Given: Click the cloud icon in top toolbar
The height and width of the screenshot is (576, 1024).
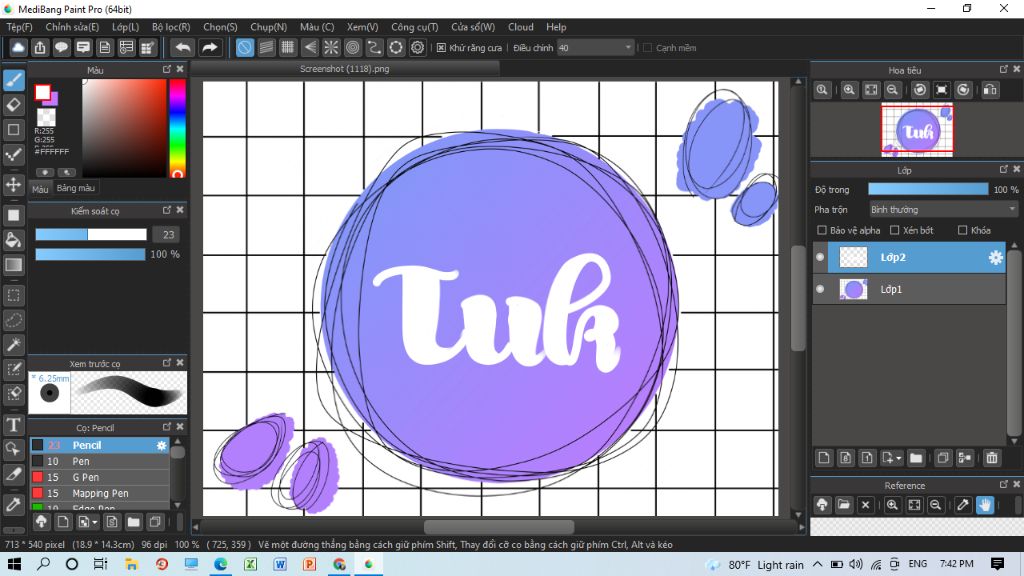Looking at the screenshot, I should 18,48.
